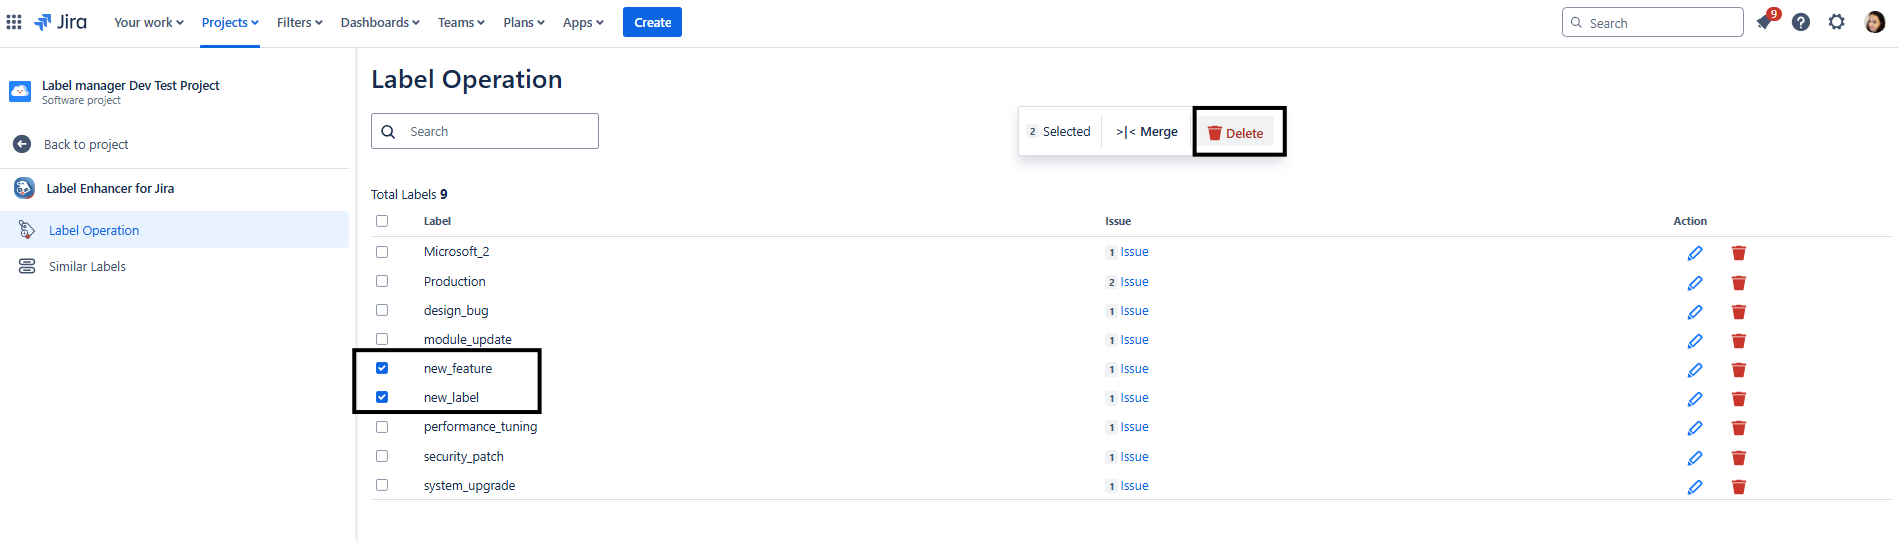Check the system_upgrade checkbox
1898x541 pixels.
point(382,485)
